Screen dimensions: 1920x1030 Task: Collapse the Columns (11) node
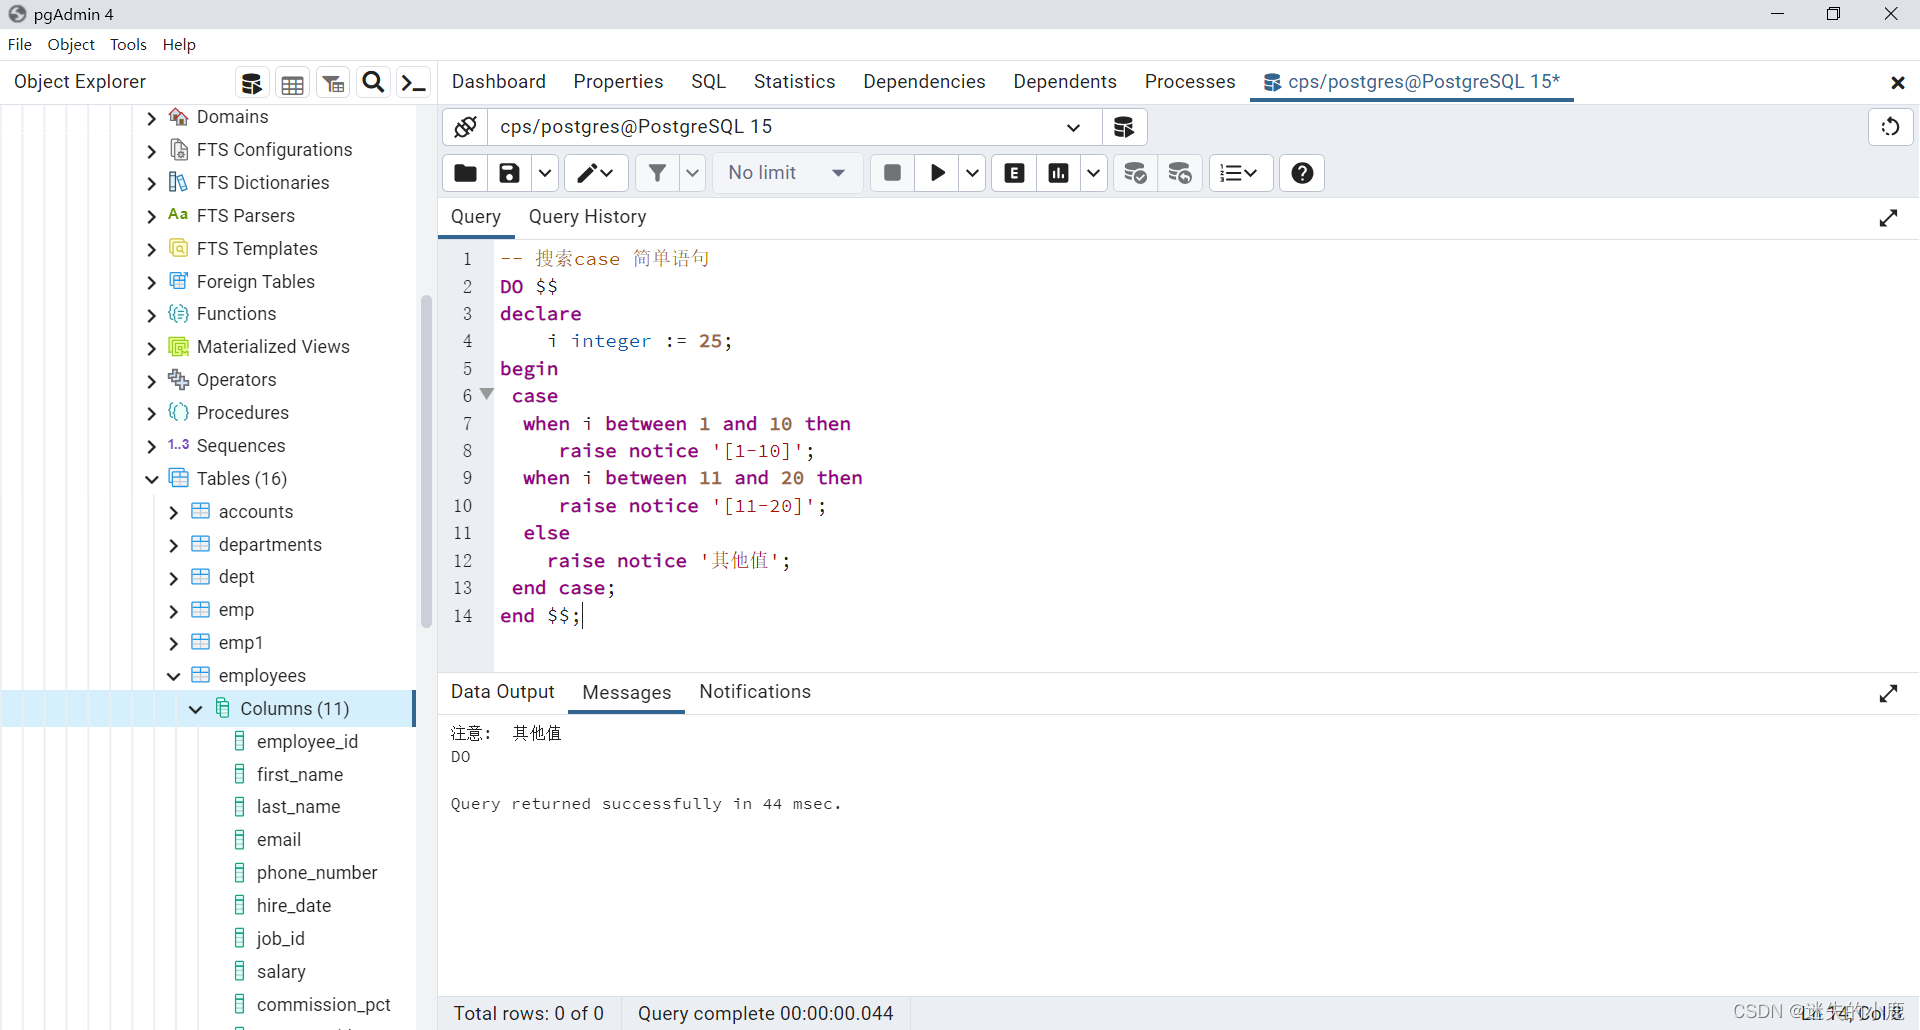(x=196, y=709)
